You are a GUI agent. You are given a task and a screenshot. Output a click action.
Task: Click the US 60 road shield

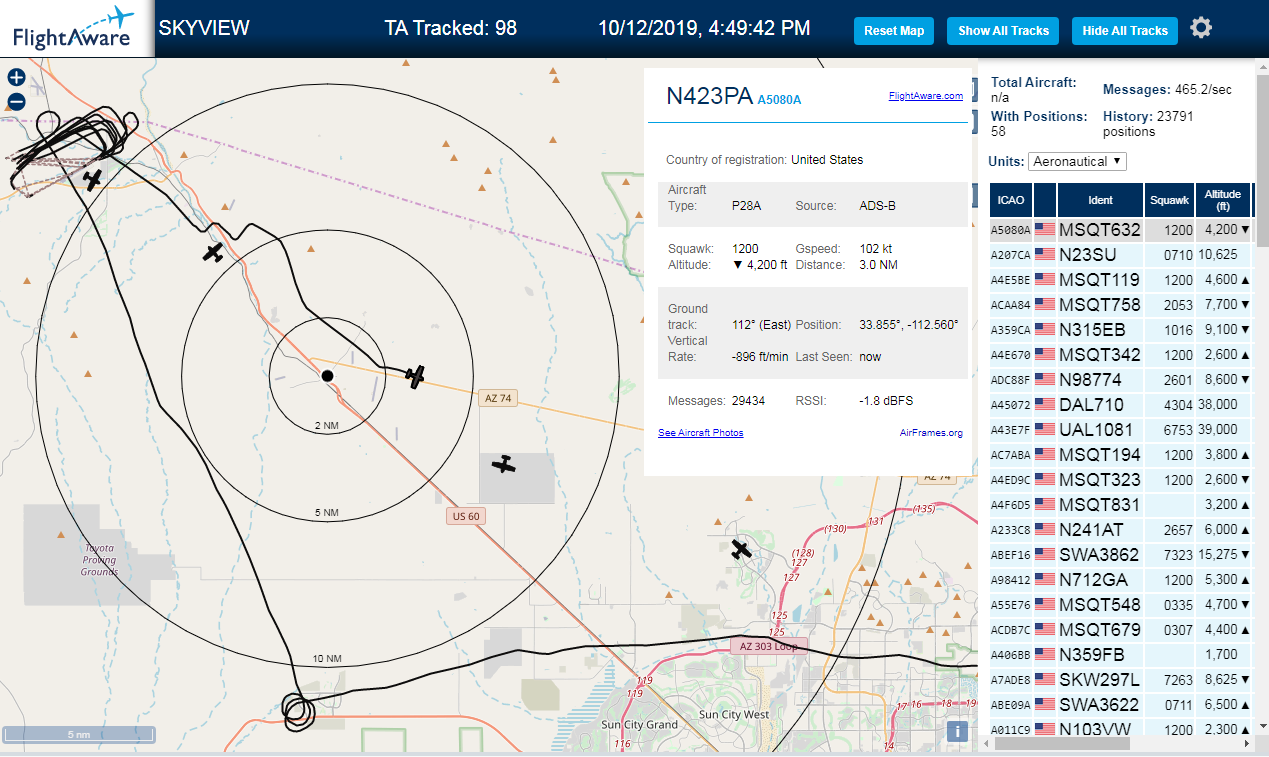466,517
